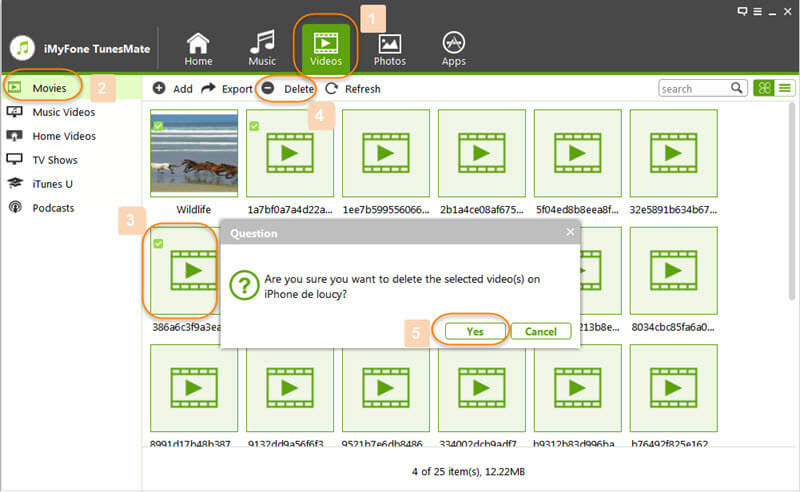Select the 1ee7b599556066 video thumbnail
Image resolution: width=800 pixels, height=492 pixels.
point(386,153)
